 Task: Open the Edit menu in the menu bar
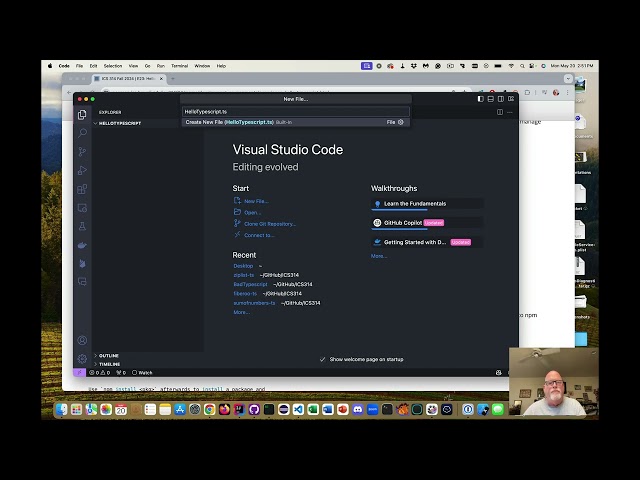tap(93, 66)
